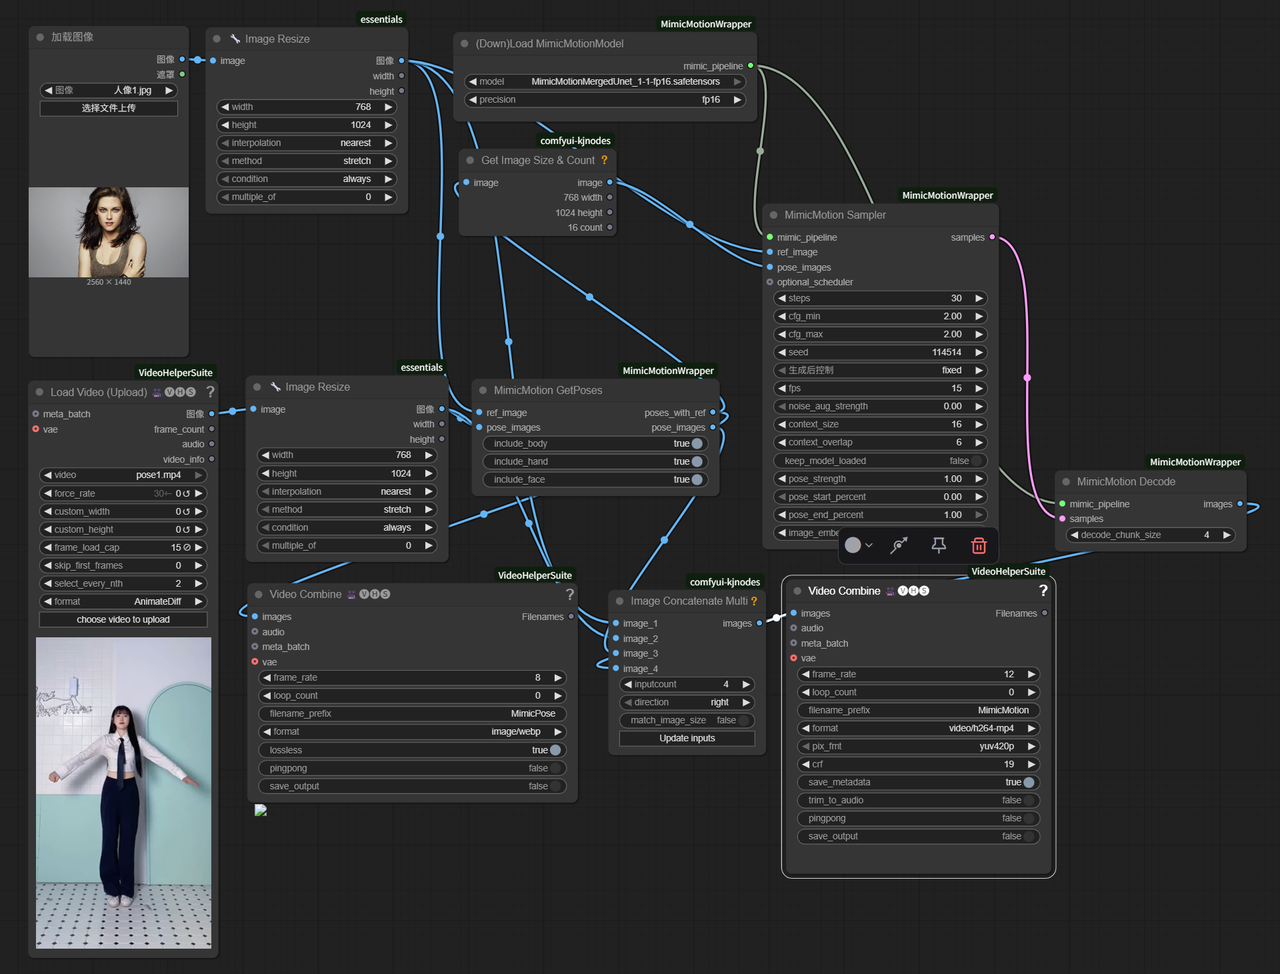This screenshot has width=1280, height=974.
Task: Click the 选择文件上传 upload button
Action: pyautogui.click(x=108, y=108)
